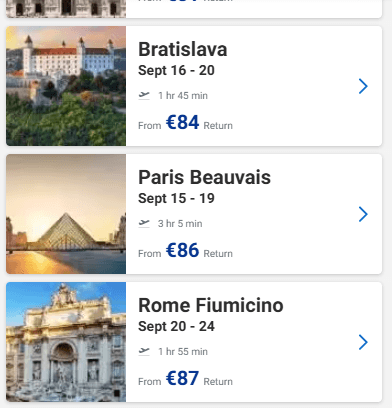
Task: Open Paris Beauvais deal chevron arrow
Action: pos(363,214)
